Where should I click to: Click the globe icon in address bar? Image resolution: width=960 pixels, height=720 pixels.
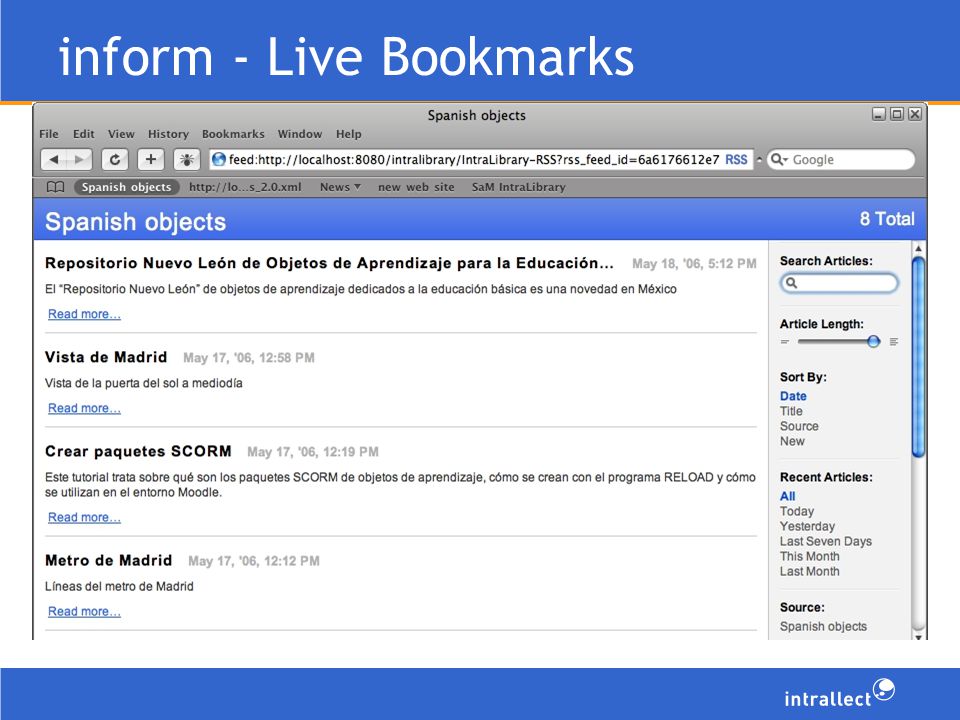219,160
